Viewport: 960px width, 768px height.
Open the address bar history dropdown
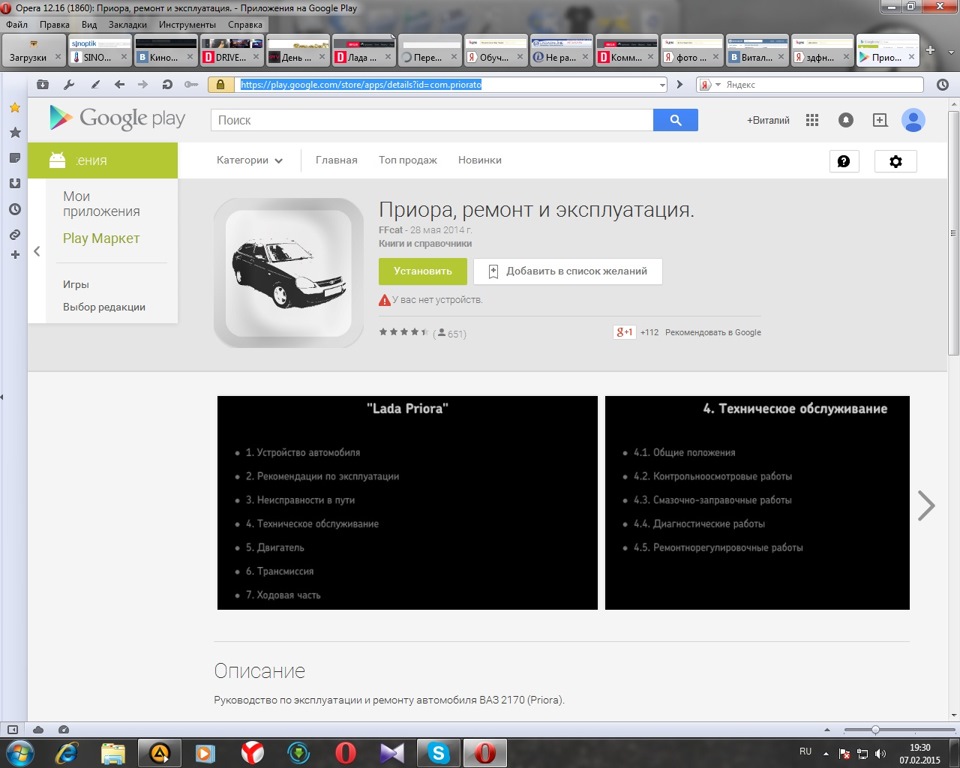tap(662, 85)
